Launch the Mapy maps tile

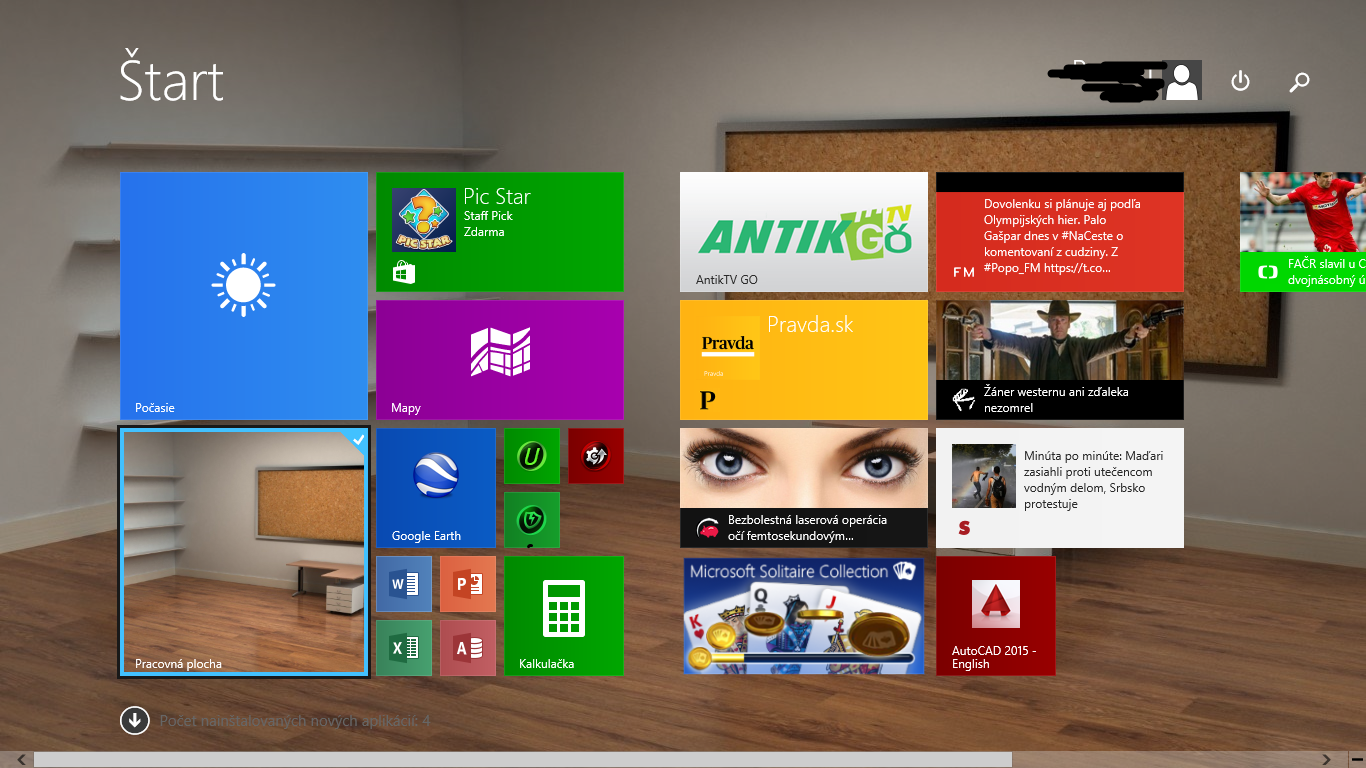pos(500,360)
